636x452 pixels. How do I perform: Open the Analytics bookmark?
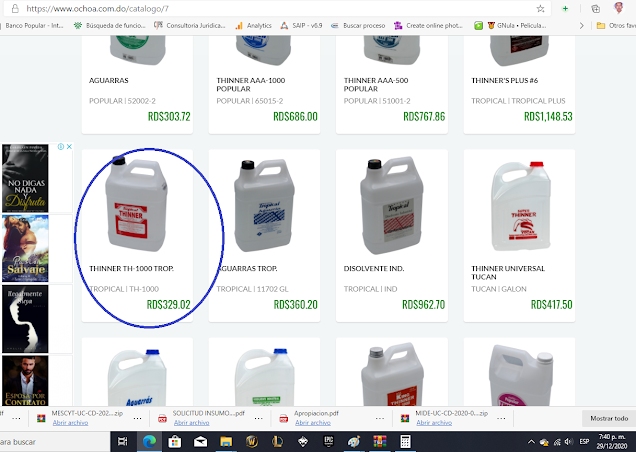click(x=254, y=26)
